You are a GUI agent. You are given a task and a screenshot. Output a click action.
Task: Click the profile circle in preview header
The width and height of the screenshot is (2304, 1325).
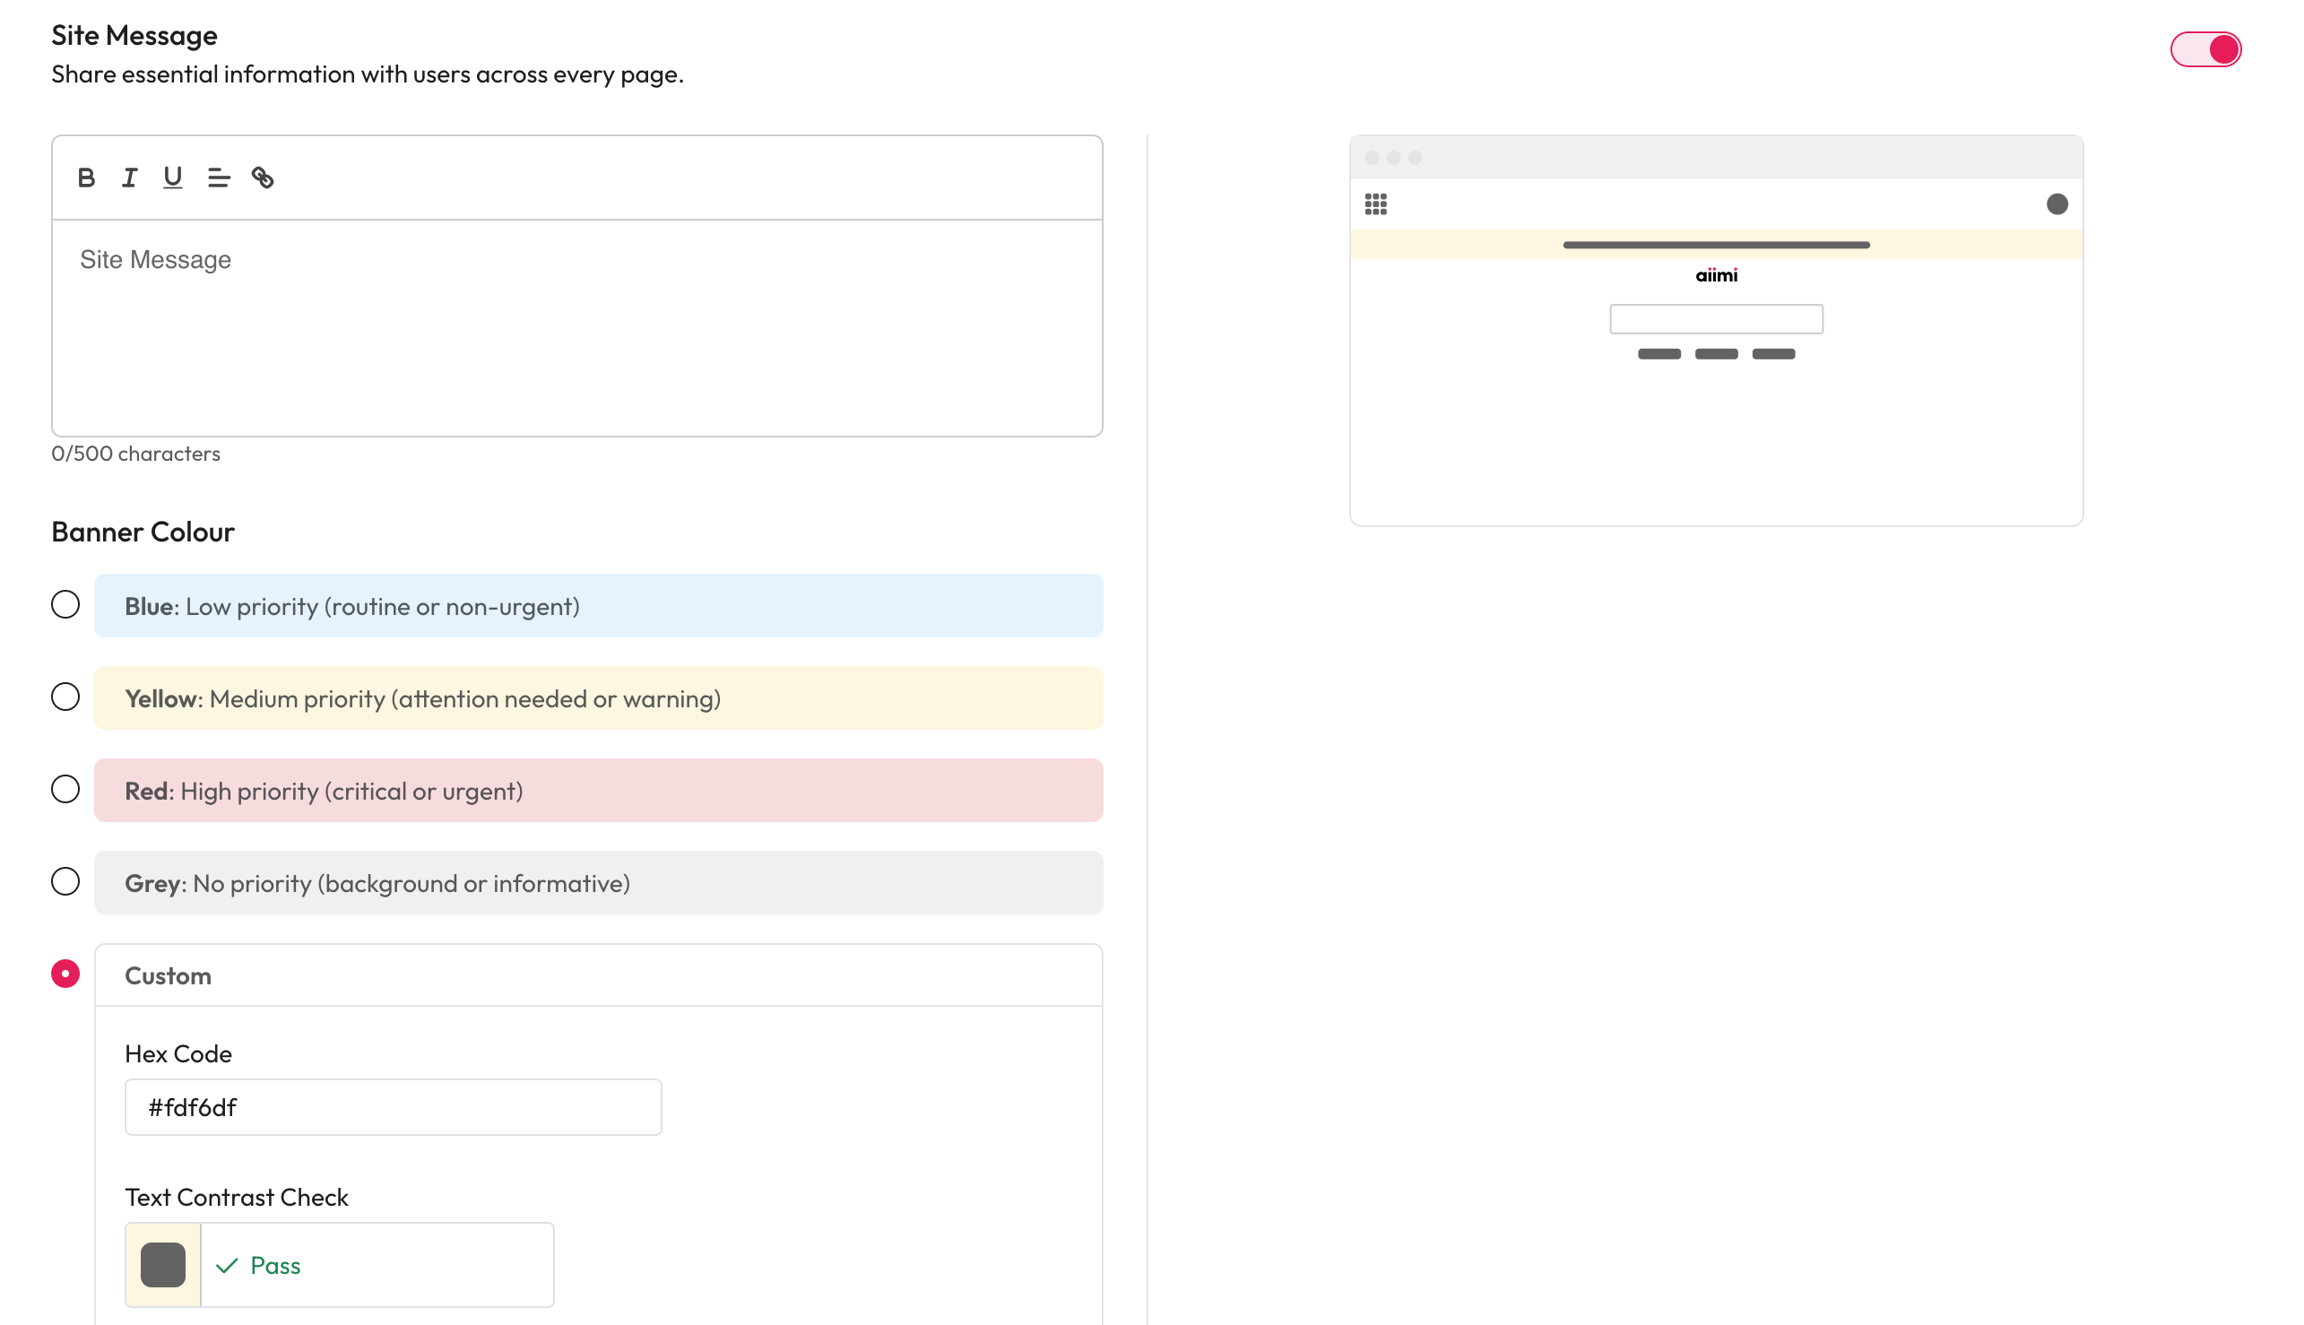click(x=2057, y=204)
